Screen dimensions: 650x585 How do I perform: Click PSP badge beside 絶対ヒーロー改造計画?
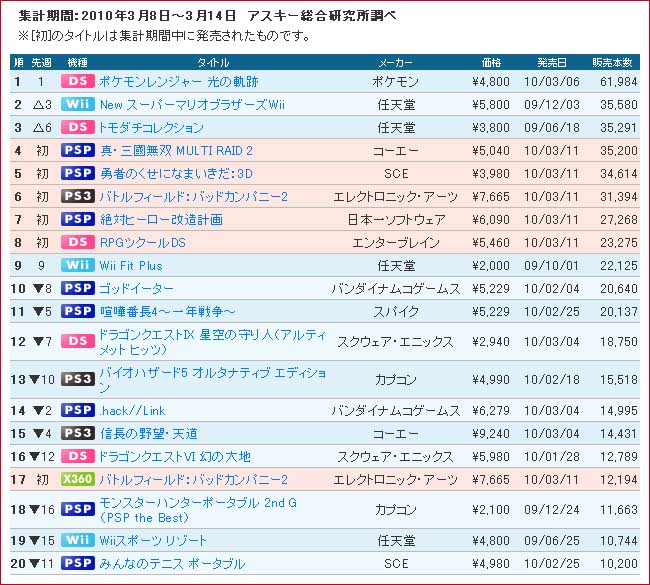pos(78,219)
